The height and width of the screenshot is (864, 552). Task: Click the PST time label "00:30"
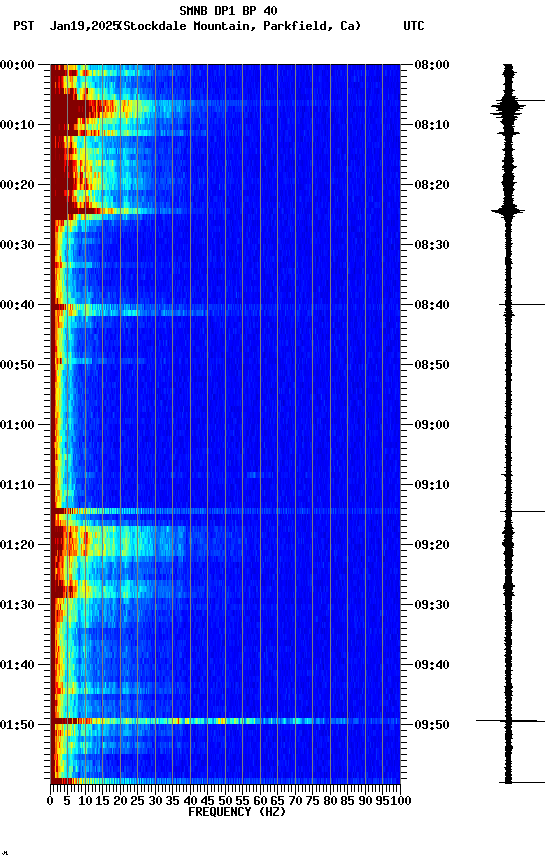[17, 245]
